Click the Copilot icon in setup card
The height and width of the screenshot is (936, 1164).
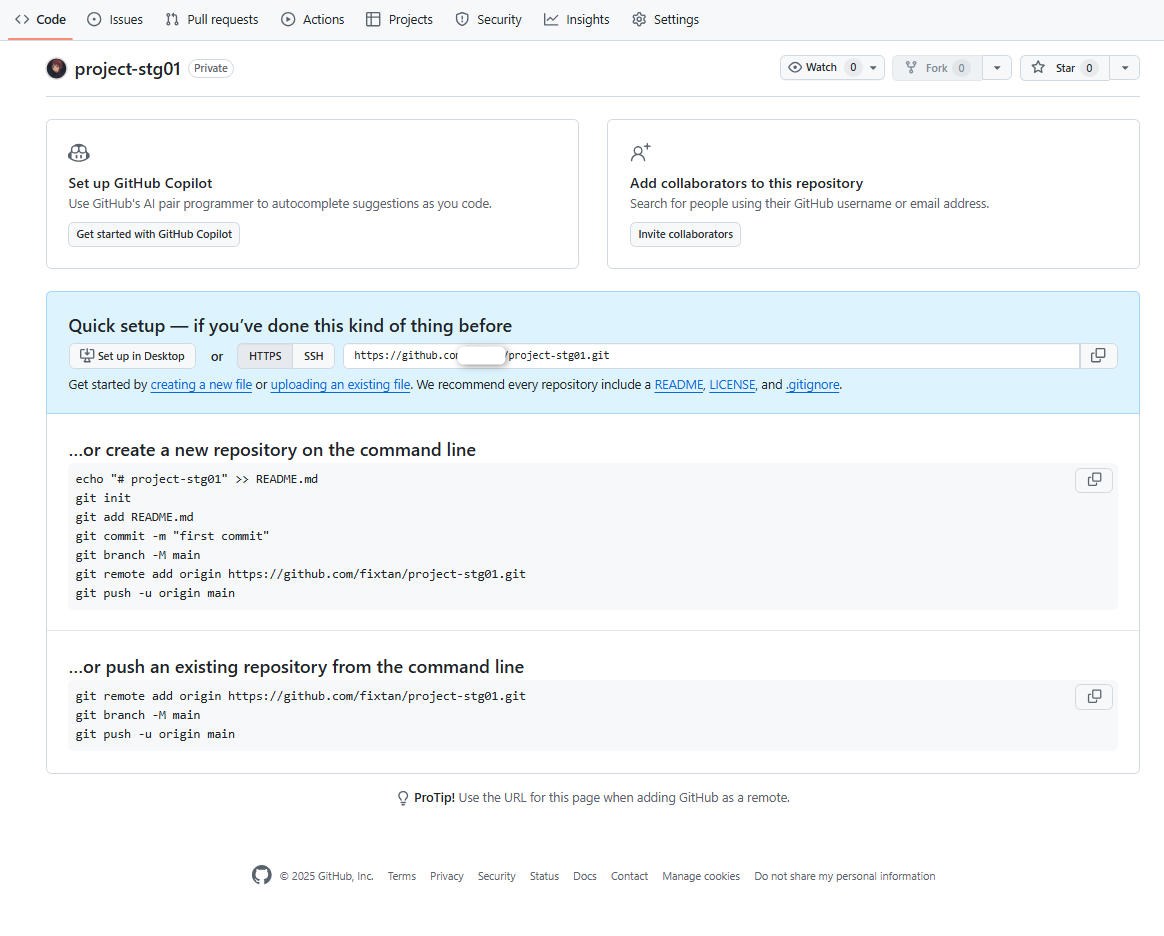click(x=79, y=153)
